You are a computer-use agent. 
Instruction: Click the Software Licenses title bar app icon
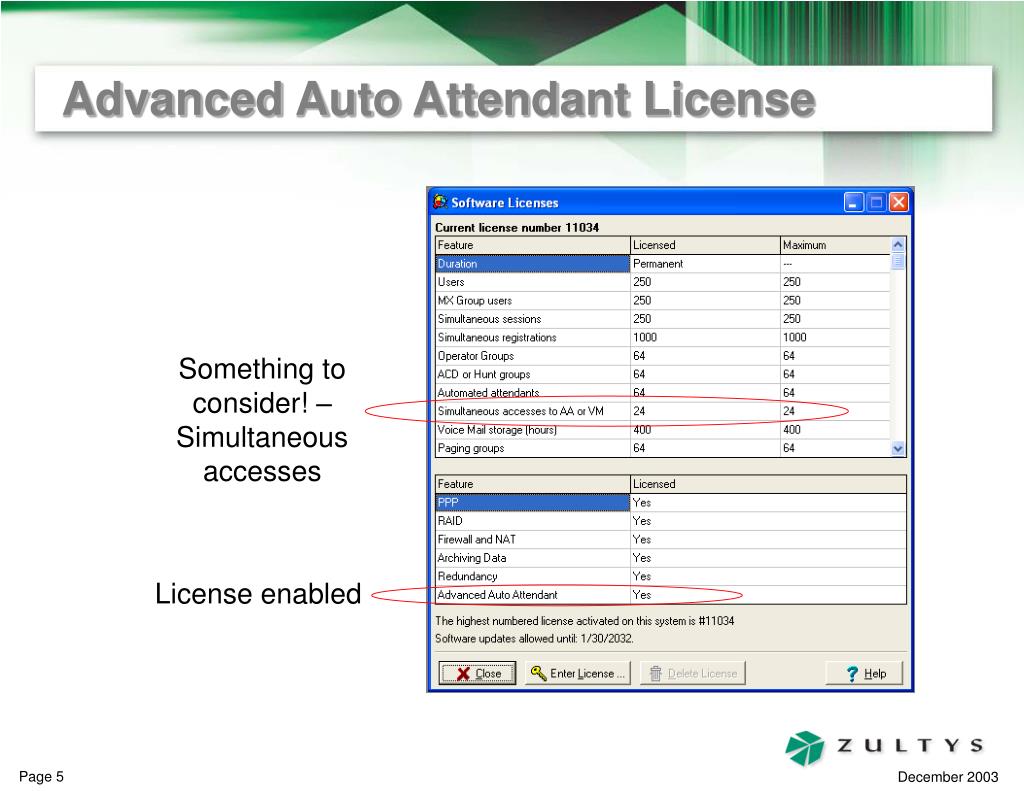[441, 202]
